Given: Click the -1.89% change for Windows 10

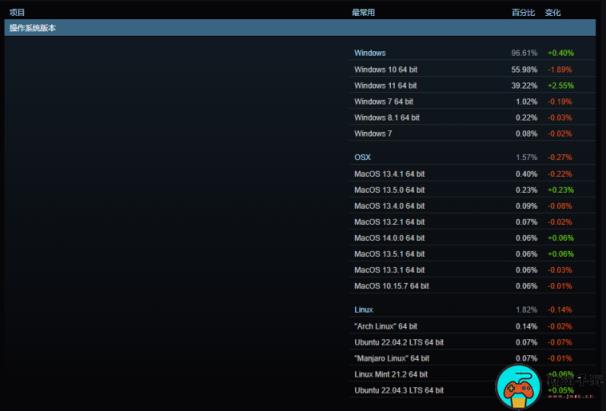Looking at the screenshot, I should point(560,70).
